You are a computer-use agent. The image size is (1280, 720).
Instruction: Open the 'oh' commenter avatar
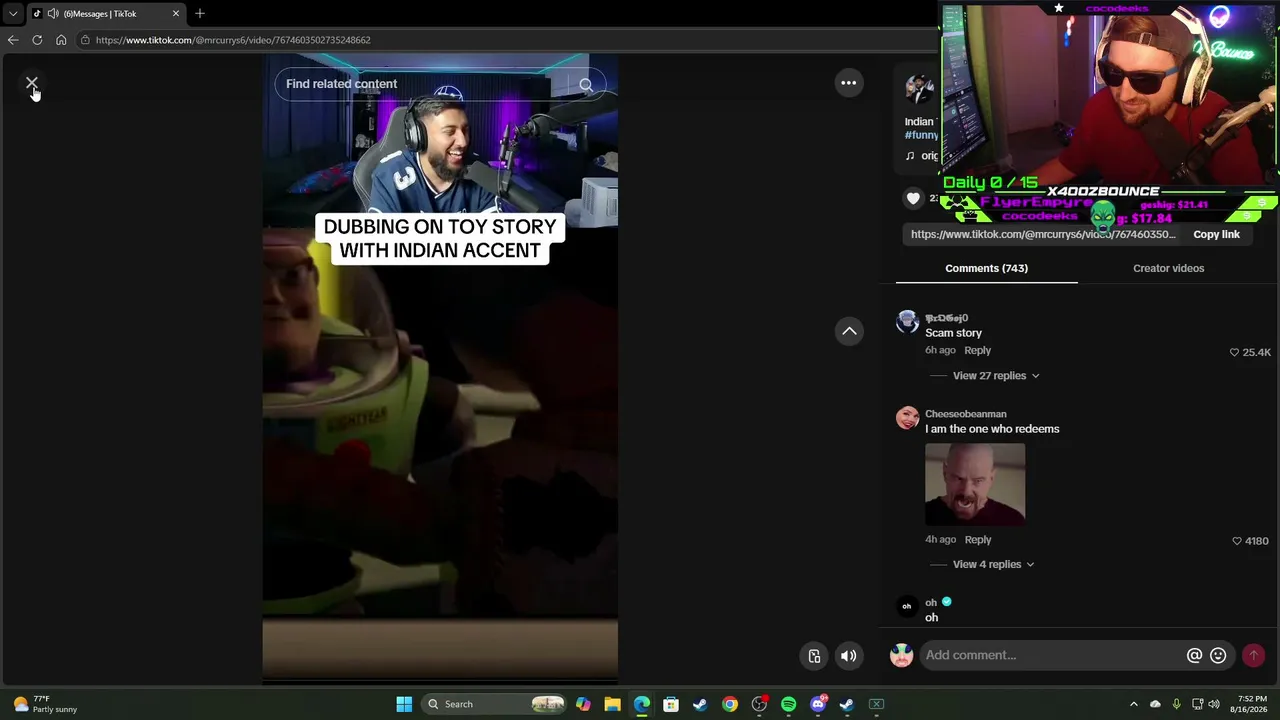click(907, 606)
